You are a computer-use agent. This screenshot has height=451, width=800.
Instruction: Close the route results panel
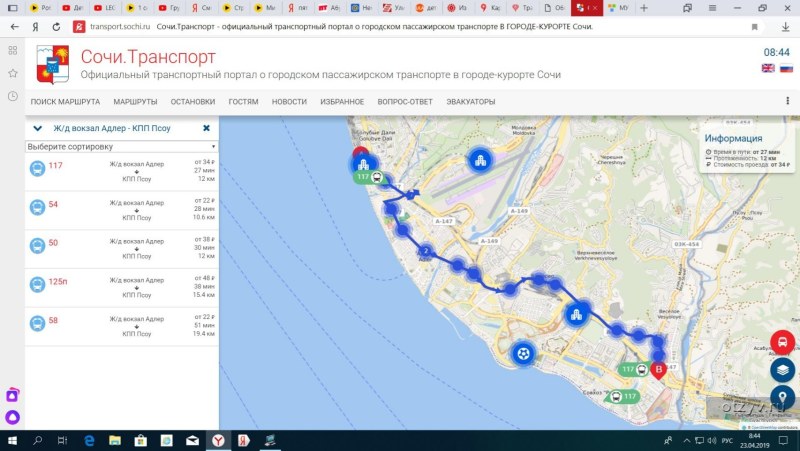click(x=206, y=129)
